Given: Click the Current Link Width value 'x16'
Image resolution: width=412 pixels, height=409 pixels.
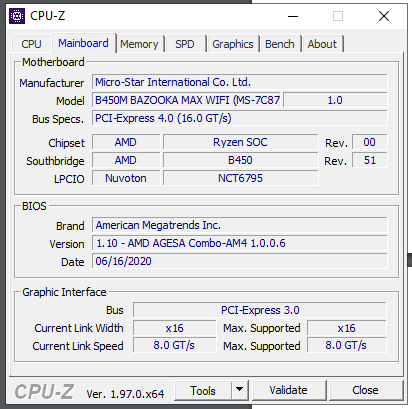Looking at the screenshot, I should (x=174, y=328).
